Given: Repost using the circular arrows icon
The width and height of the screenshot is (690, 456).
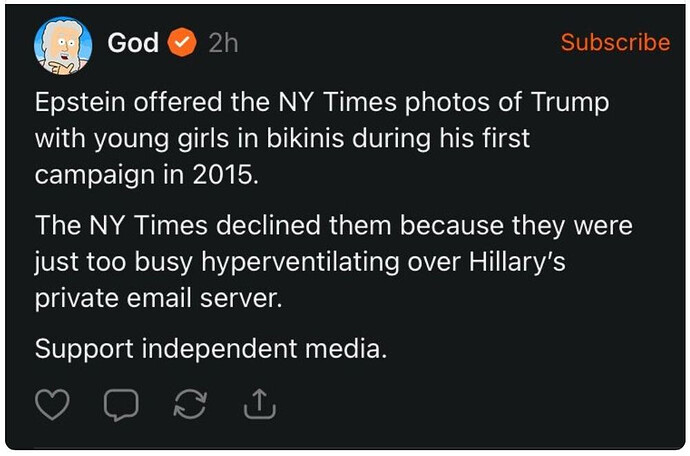Looking at the screenshot, I should click(x=189, y=404).
